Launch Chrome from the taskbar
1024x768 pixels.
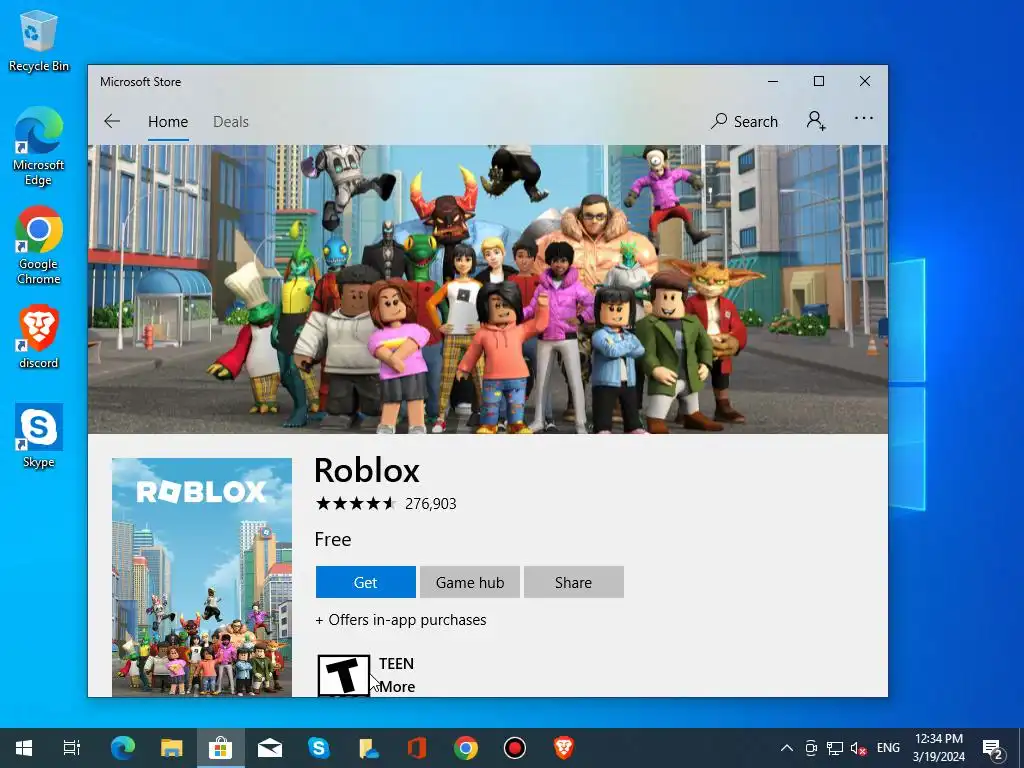click(x=466, y=748)
